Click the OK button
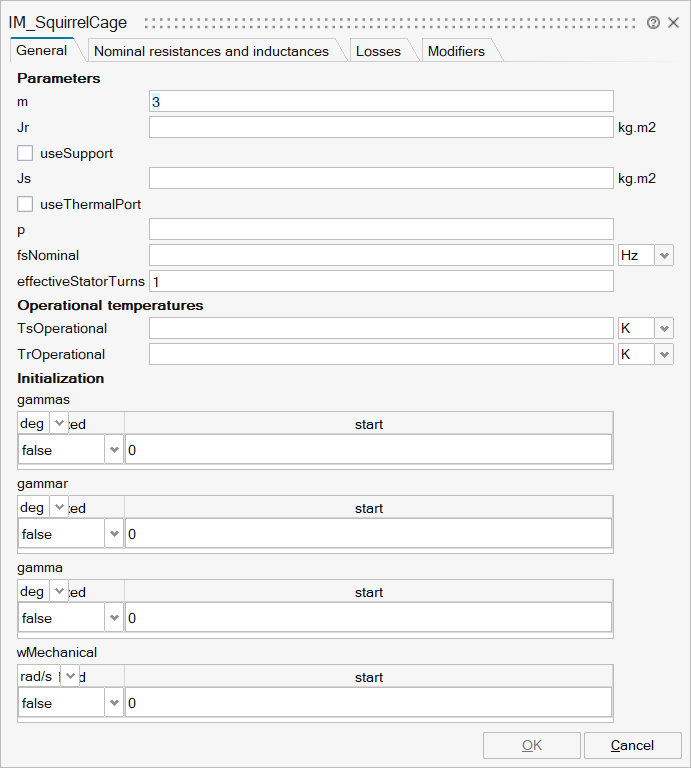This screenshot has height=768, width=691. [x=531, y=745]
